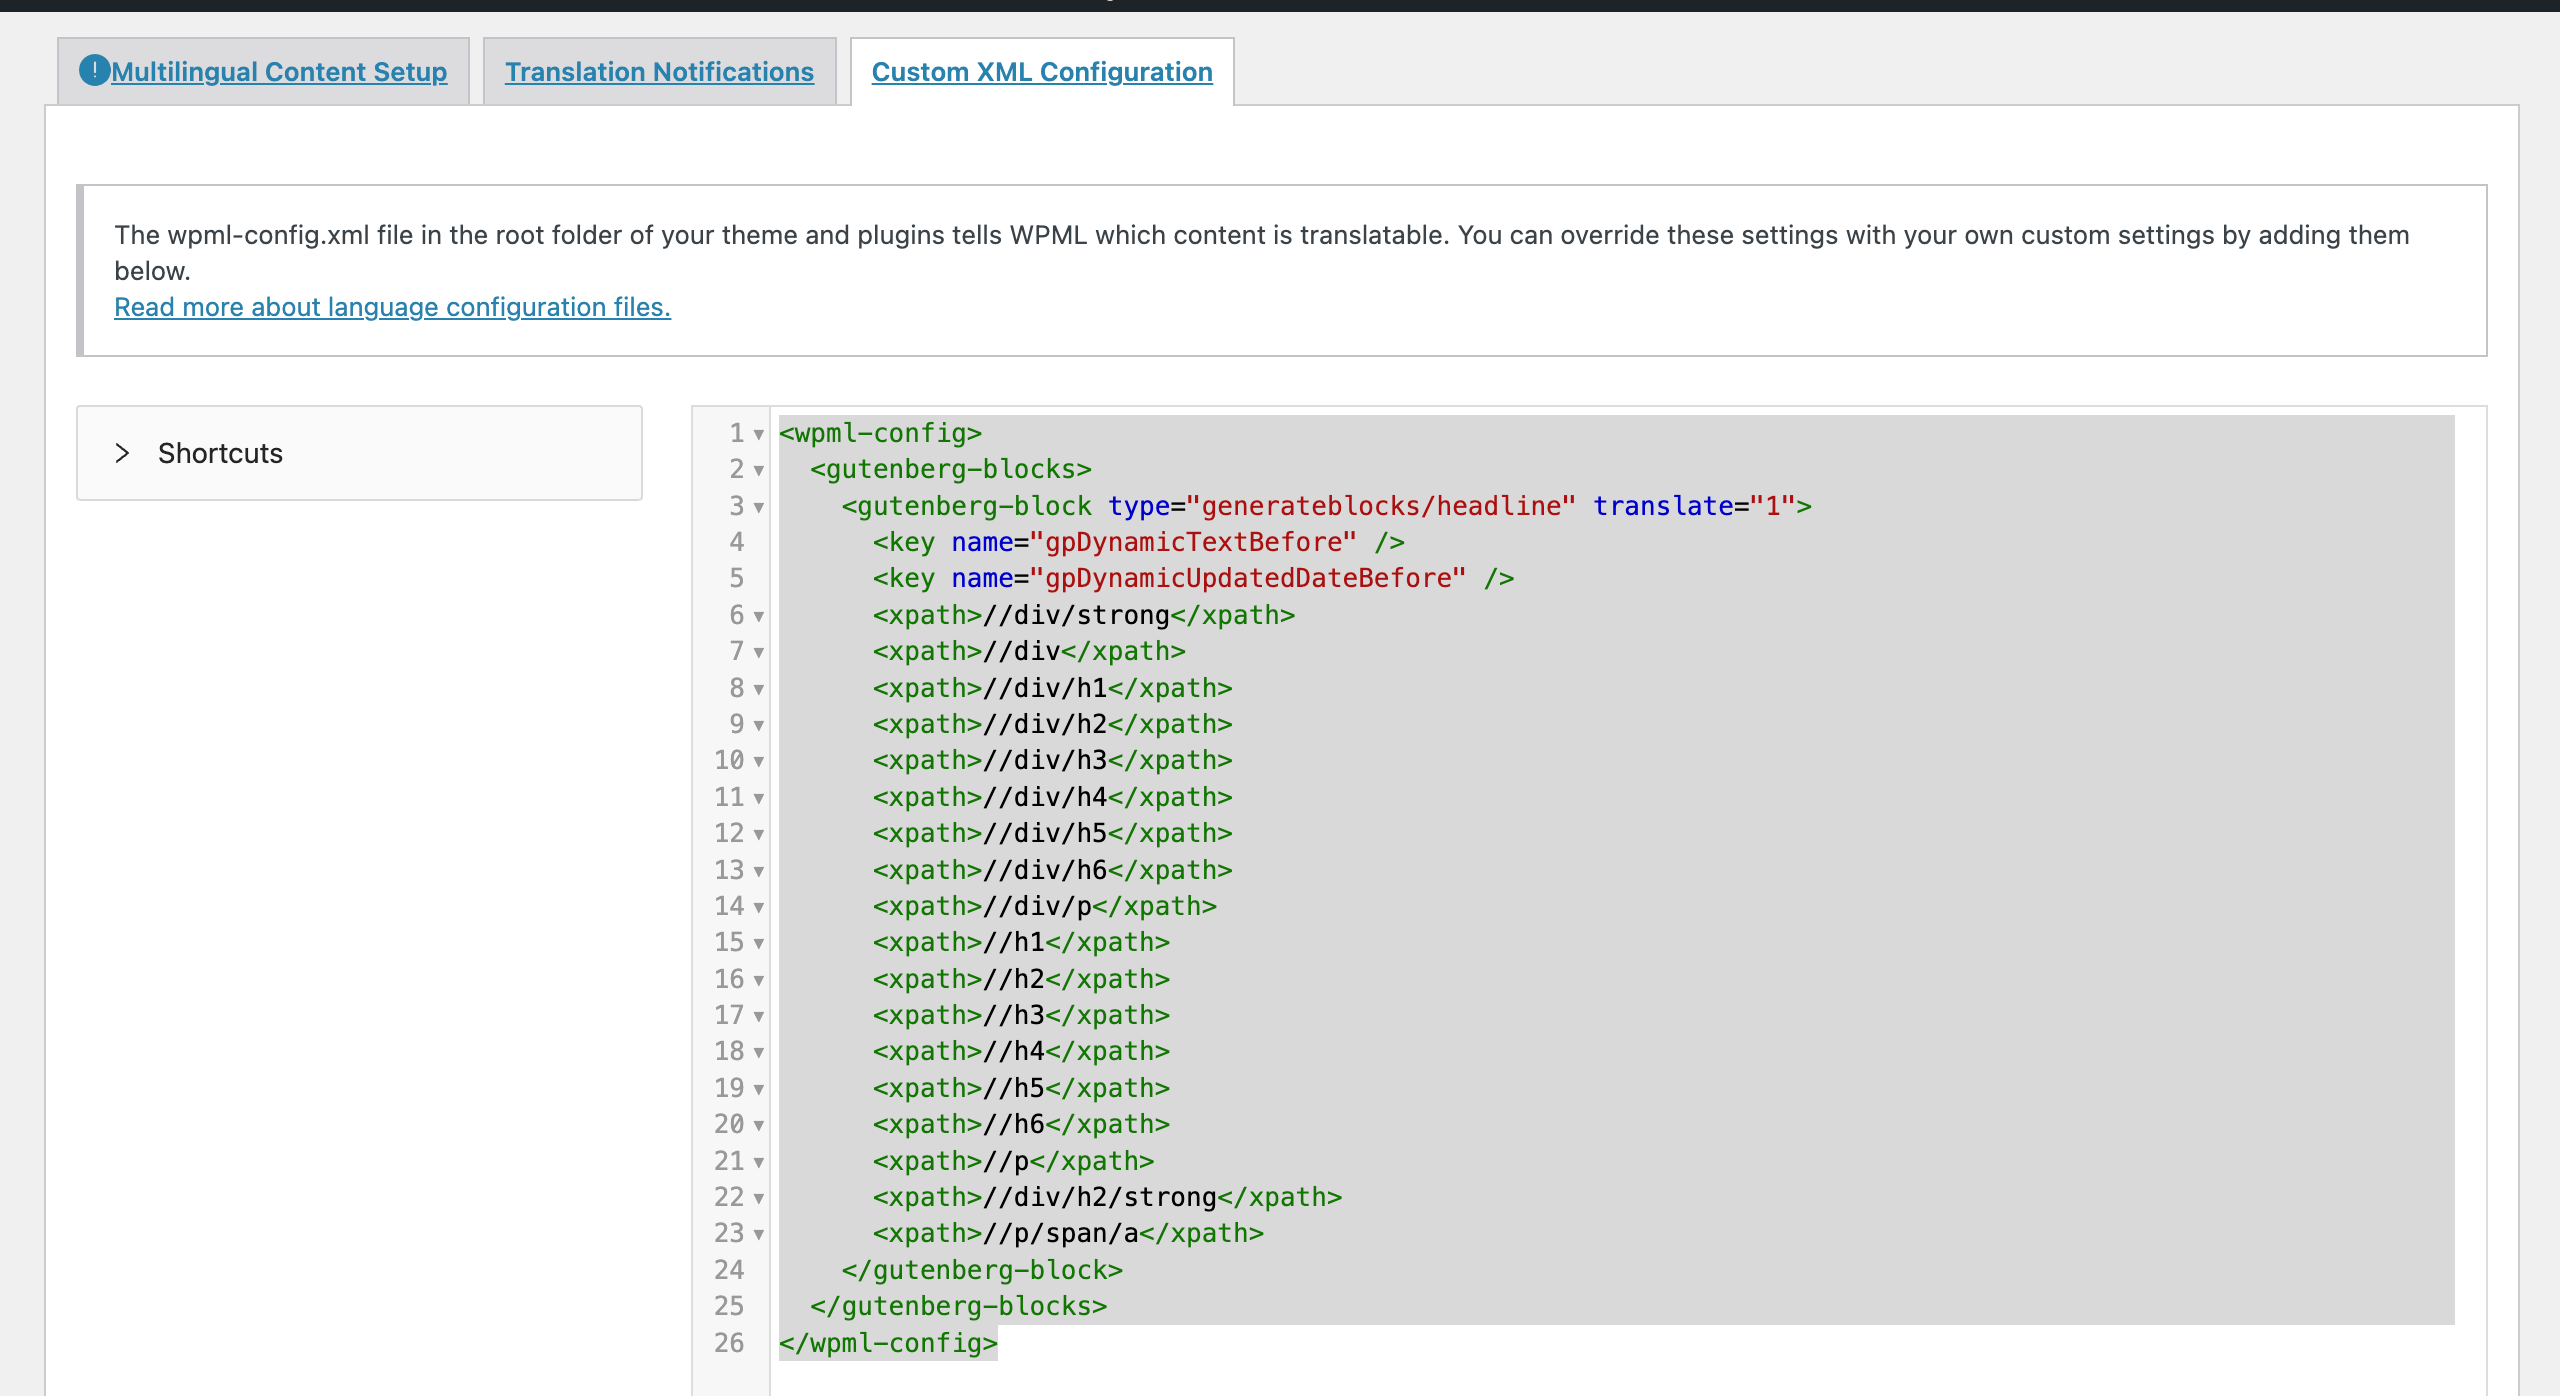Expand the Shortcuts panel
This screenshot has height=1396, width=2560.
(x=359, y=453)
